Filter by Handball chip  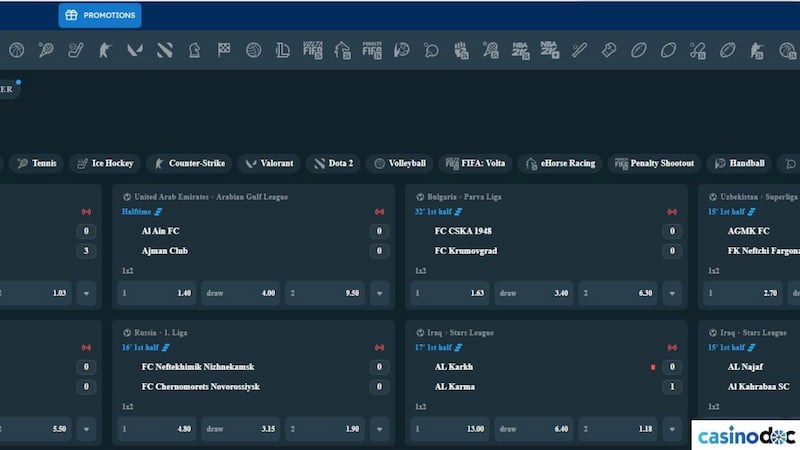click(x=739, y=163)
